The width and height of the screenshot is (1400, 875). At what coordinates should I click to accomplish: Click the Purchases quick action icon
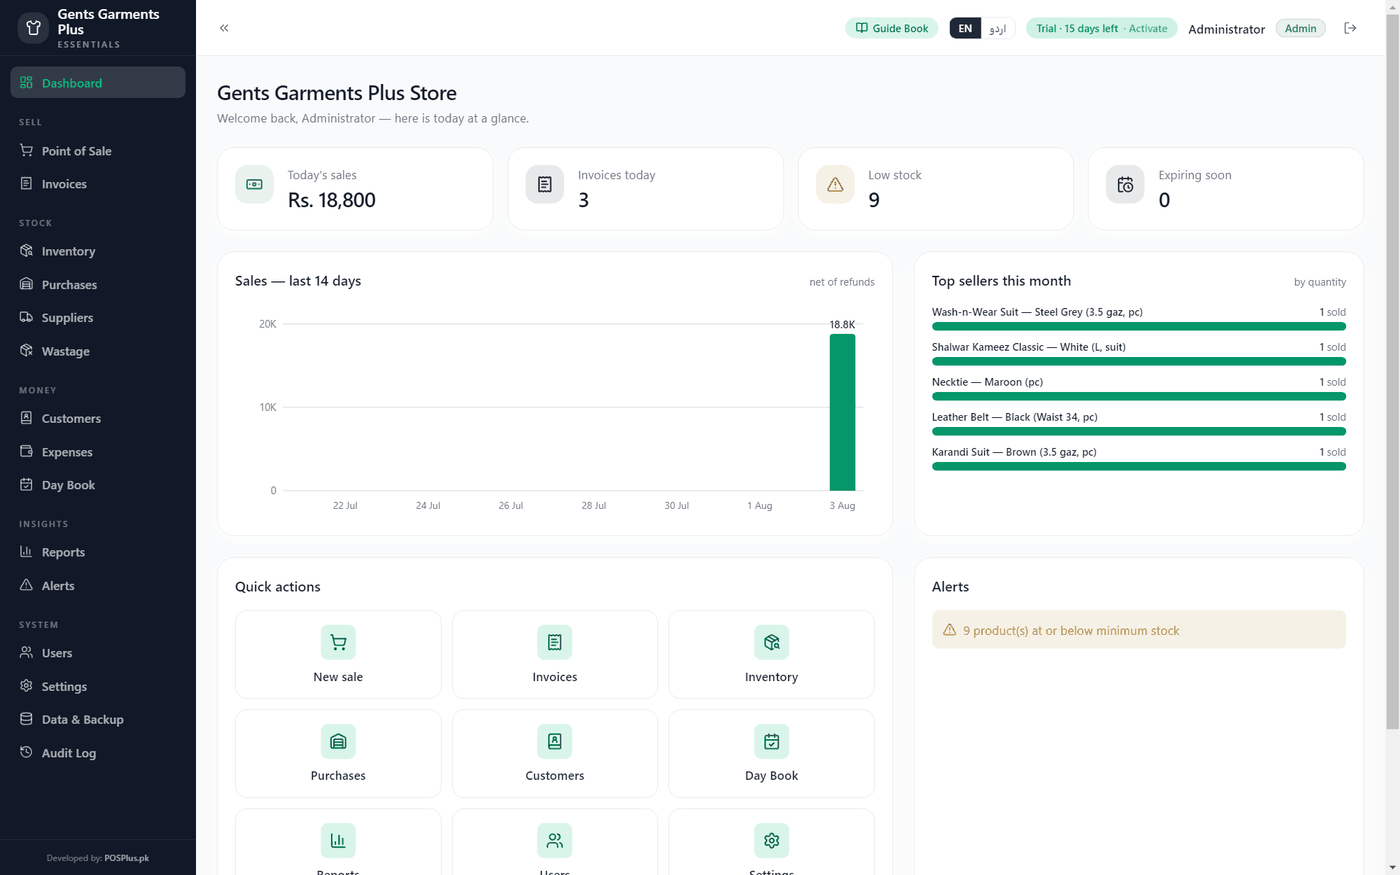338,741
